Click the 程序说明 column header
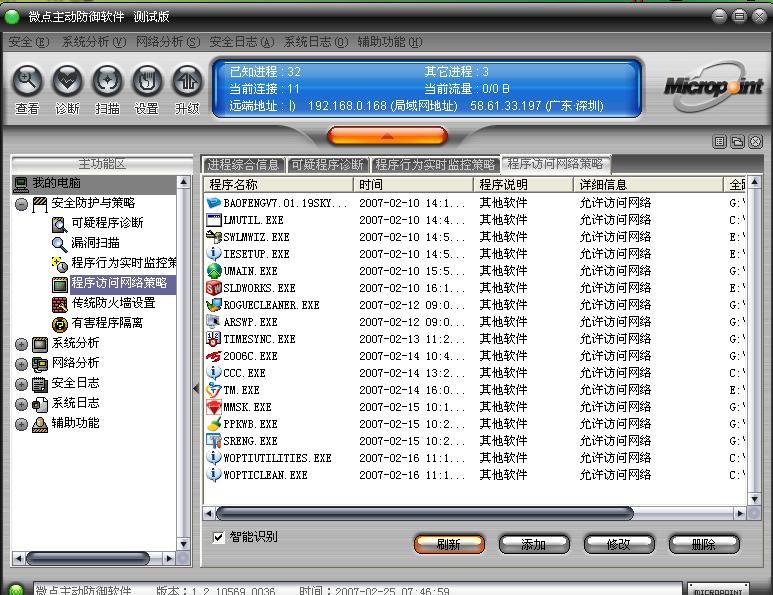This screenshot has height=595, width=773. pyautogui.click(x=523, y=185)
